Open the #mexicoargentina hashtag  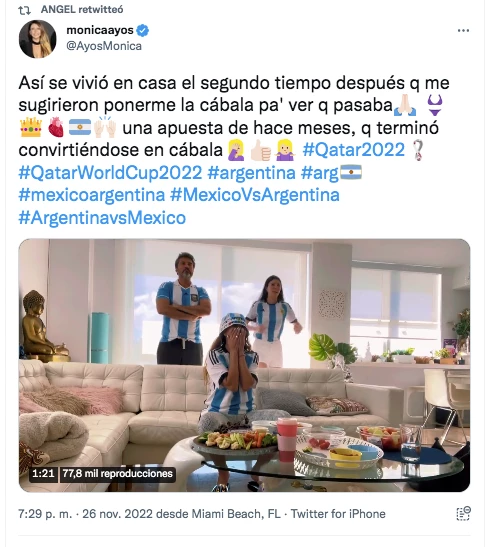[x=92, y=195]
